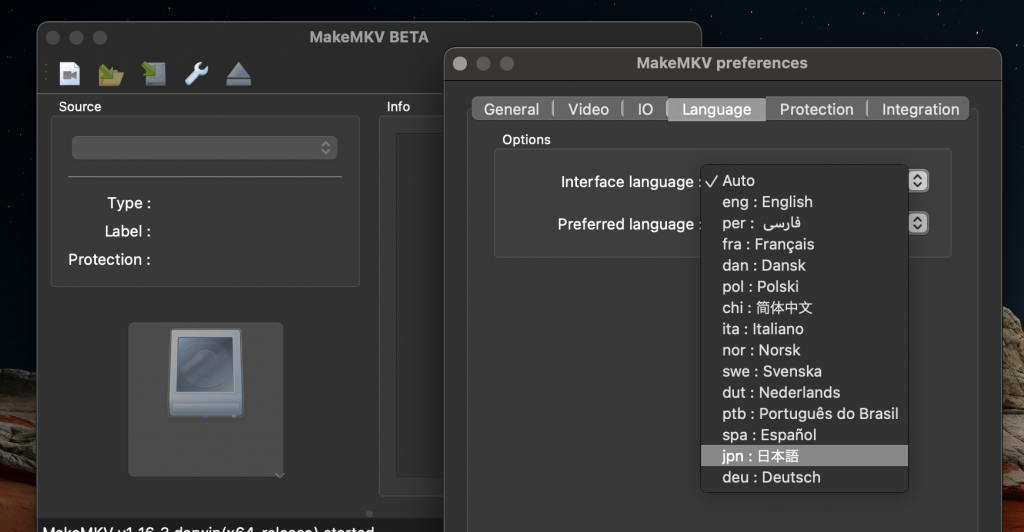
Task: Choose Auto in the language list
Action: tap(804, 181)
